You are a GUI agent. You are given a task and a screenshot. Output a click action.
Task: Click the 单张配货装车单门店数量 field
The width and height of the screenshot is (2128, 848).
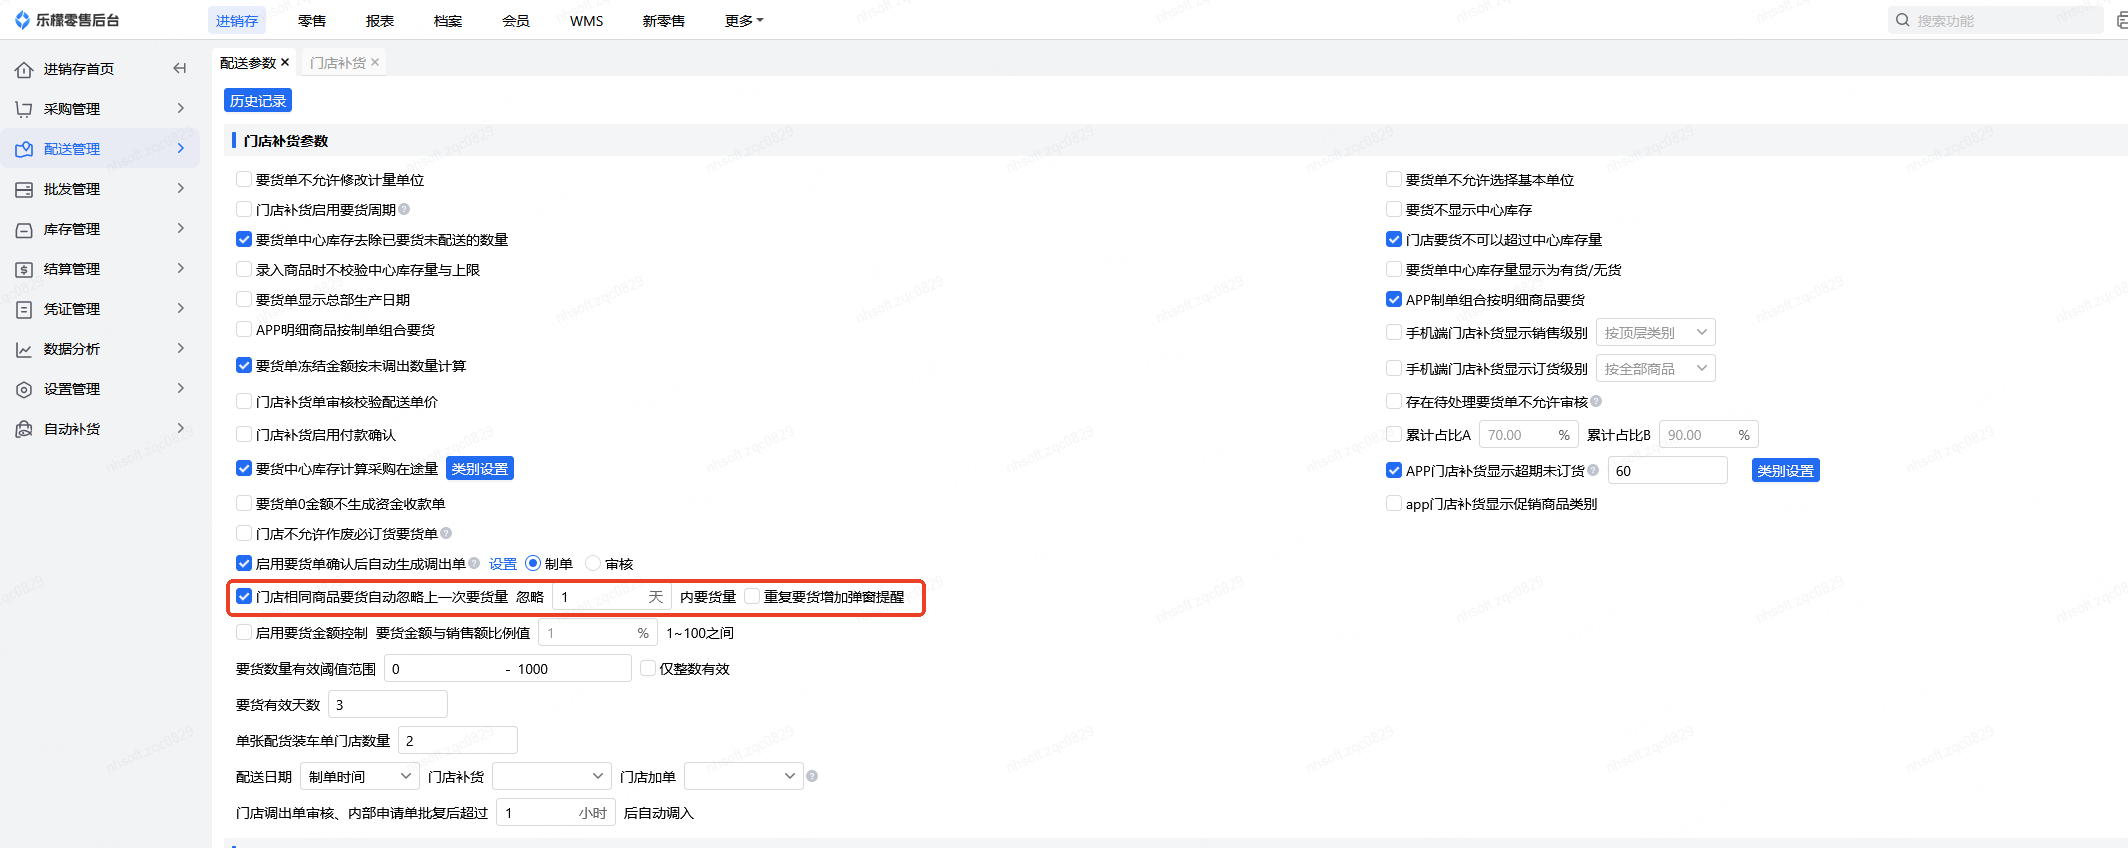pyautogui.click(x=458, y=740)
